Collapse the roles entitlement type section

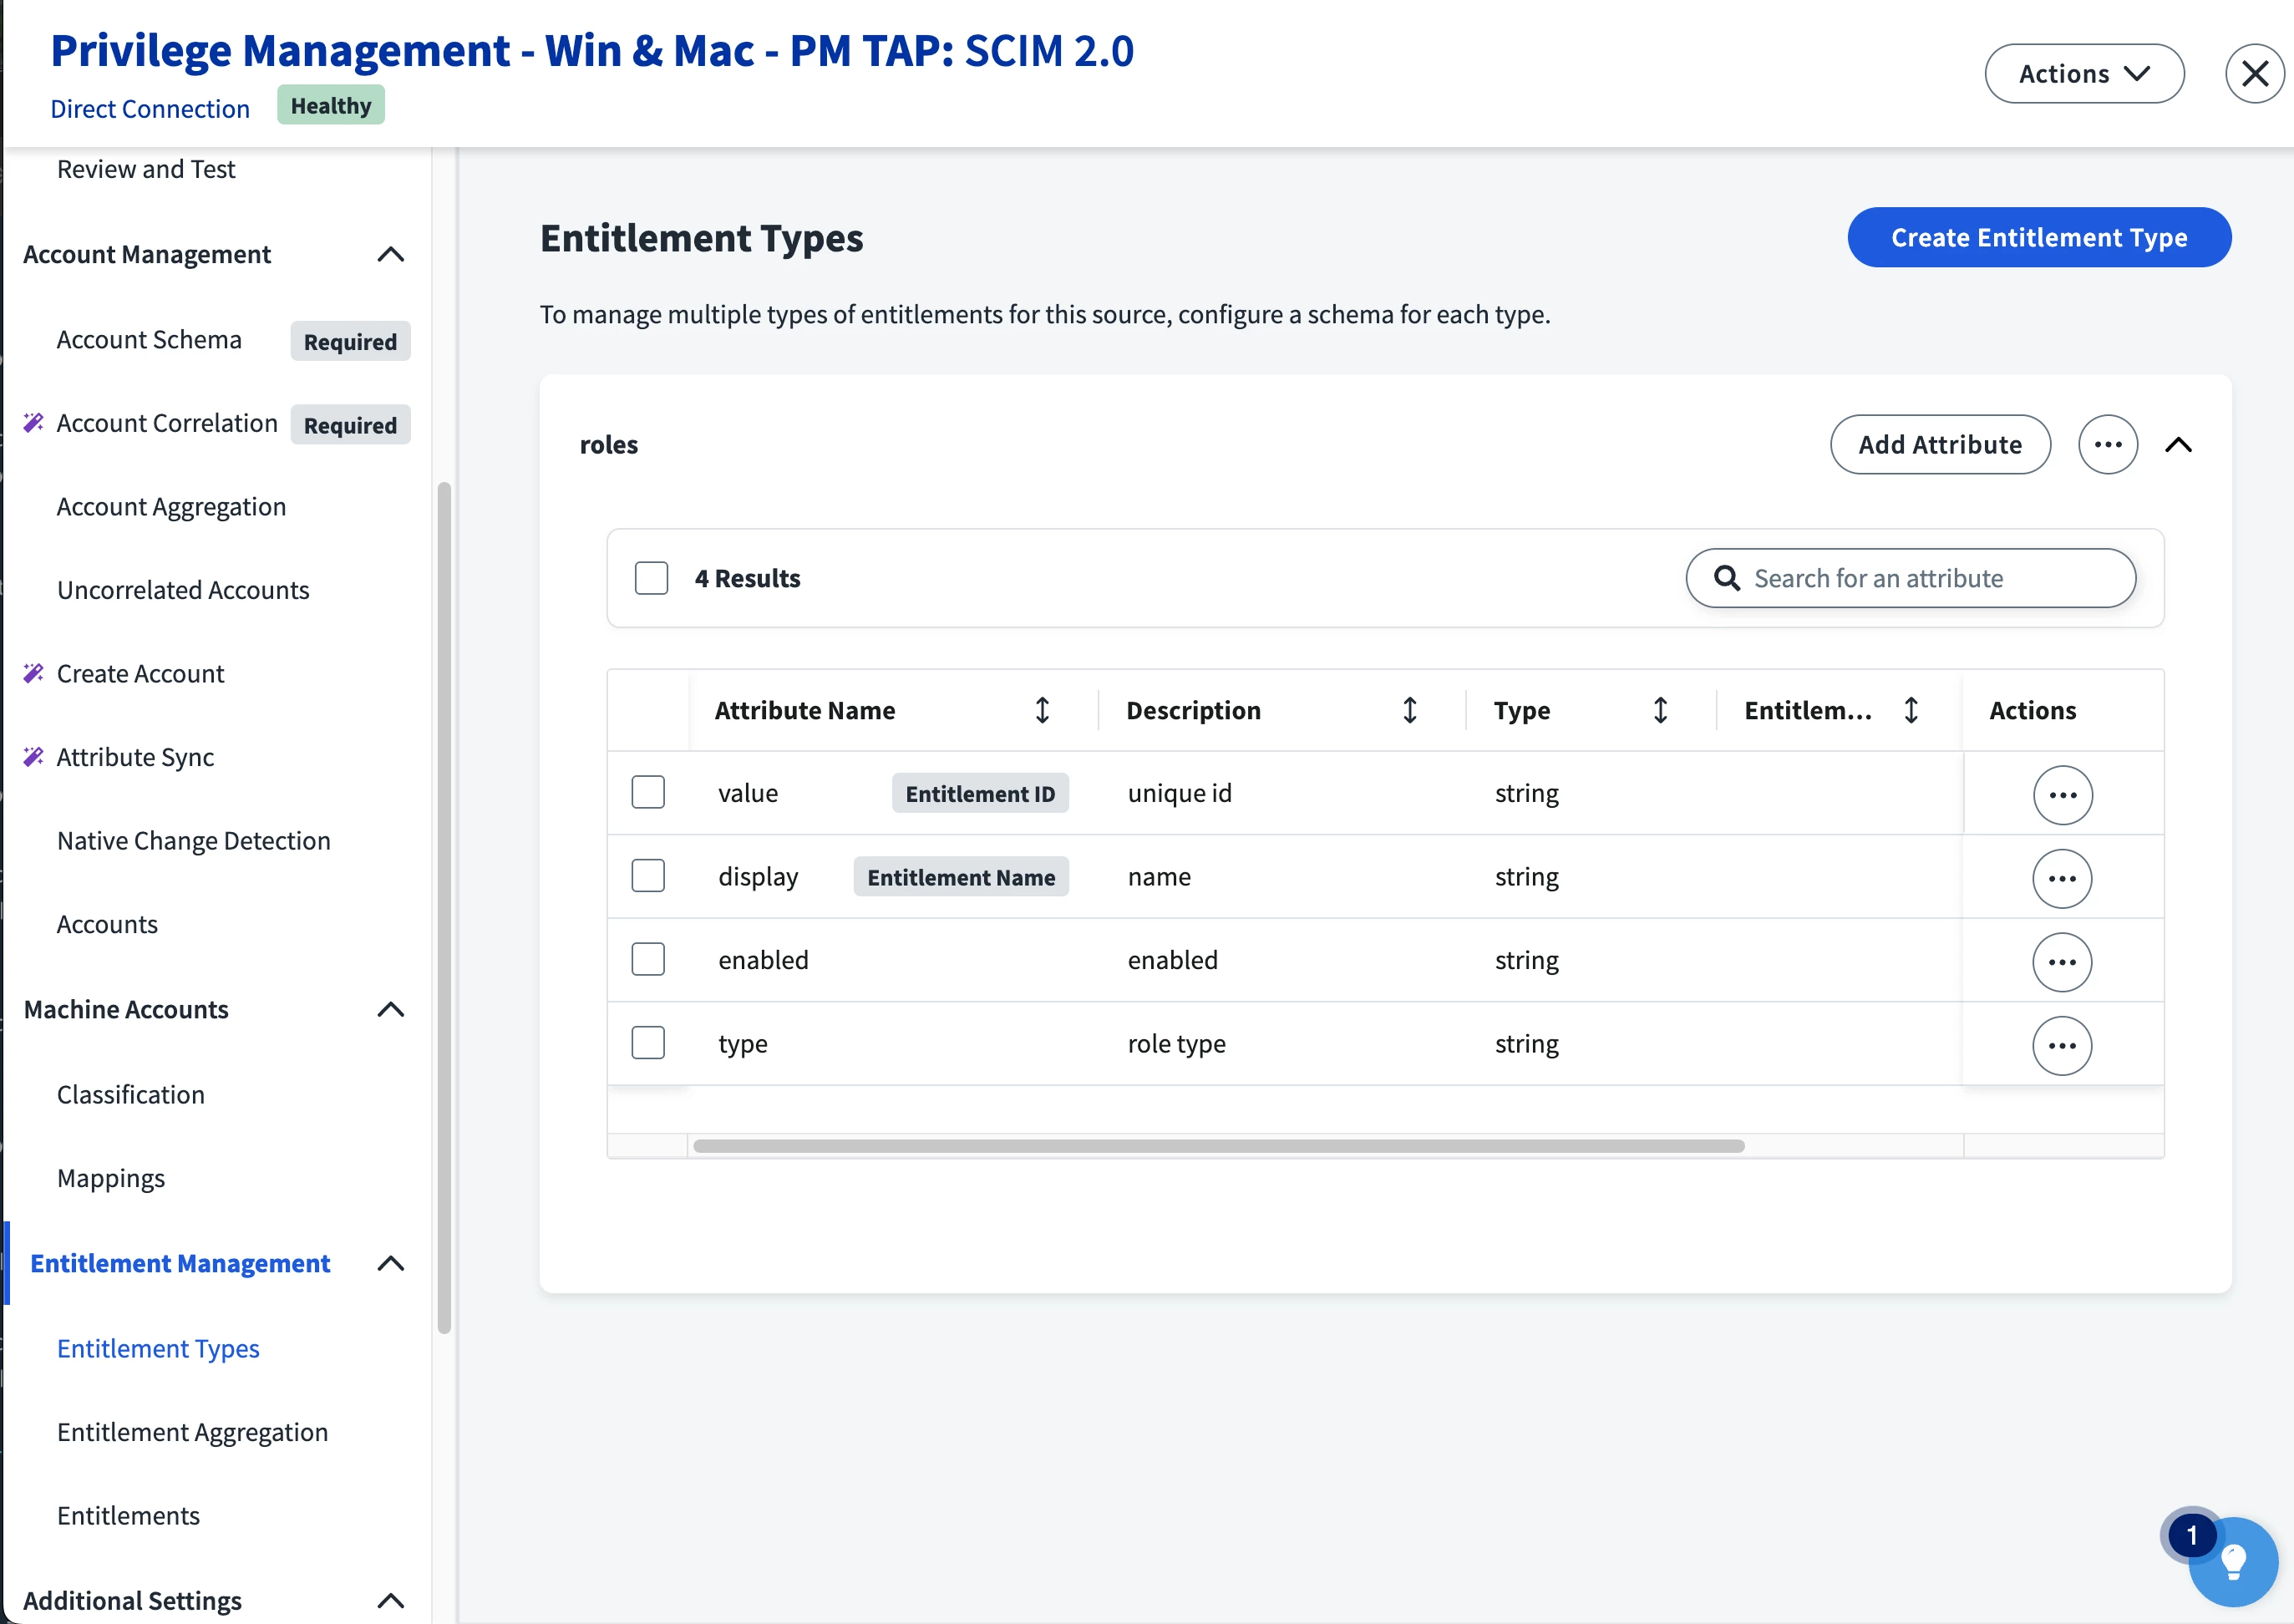(x=2178, y=445)
